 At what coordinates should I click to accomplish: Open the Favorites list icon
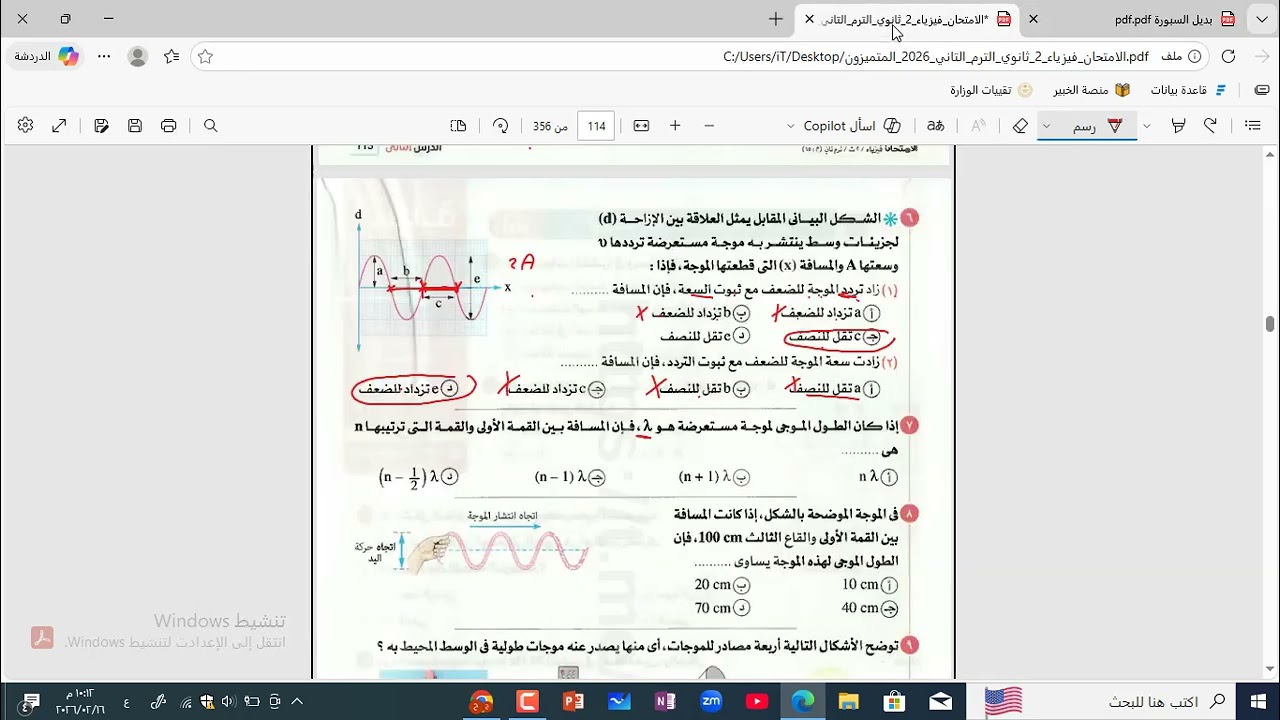pyautogui.click(x=171, y=57)
